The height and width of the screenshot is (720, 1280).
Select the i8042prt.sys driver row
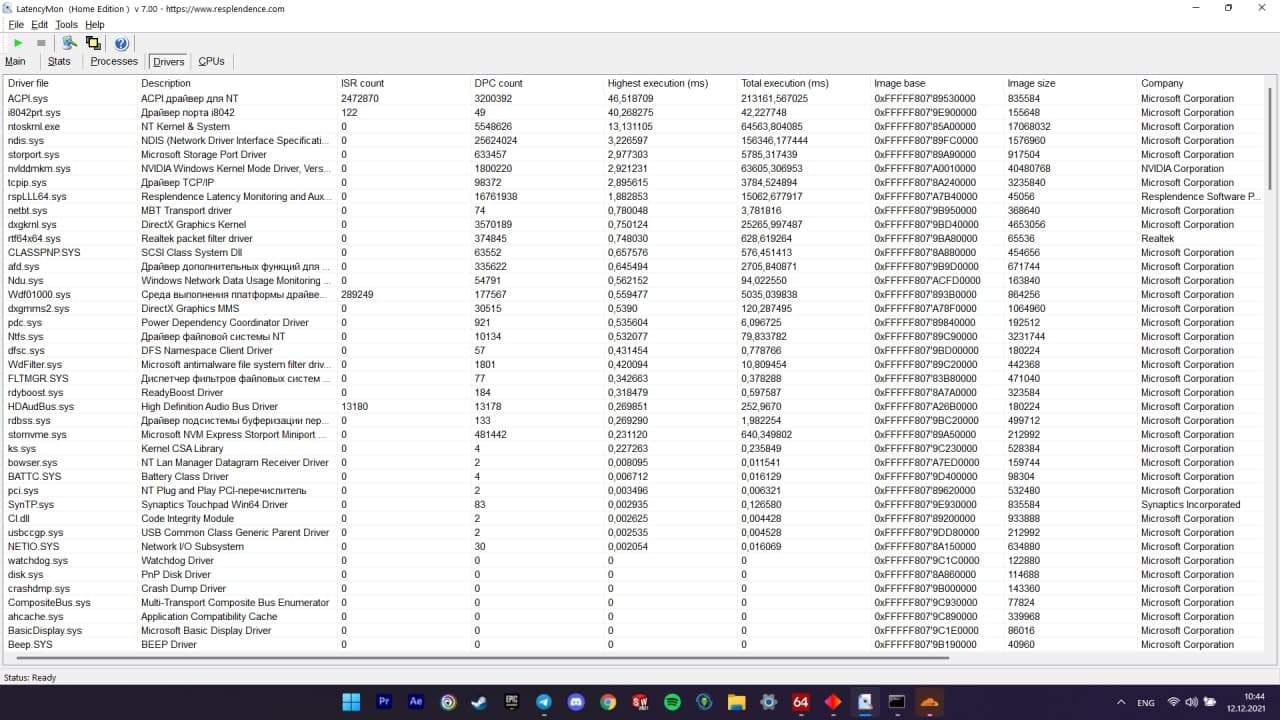click(635, 113)
